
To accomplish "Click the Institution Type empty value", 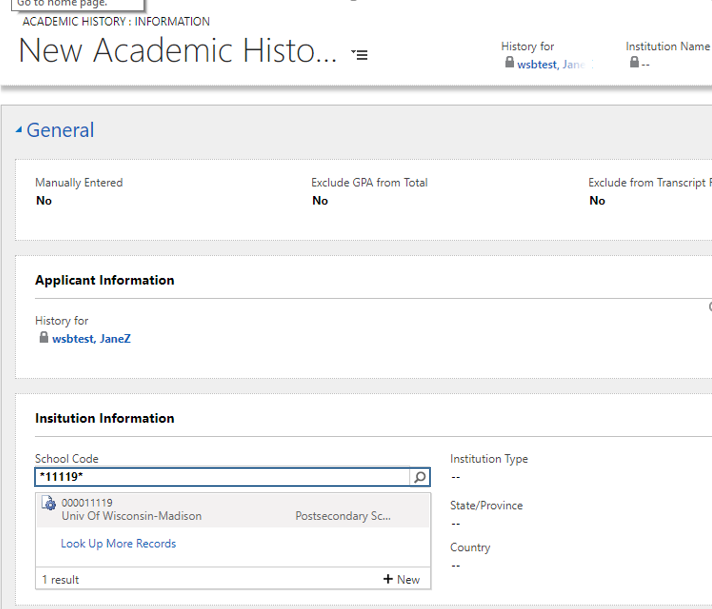I will [456, 477].
